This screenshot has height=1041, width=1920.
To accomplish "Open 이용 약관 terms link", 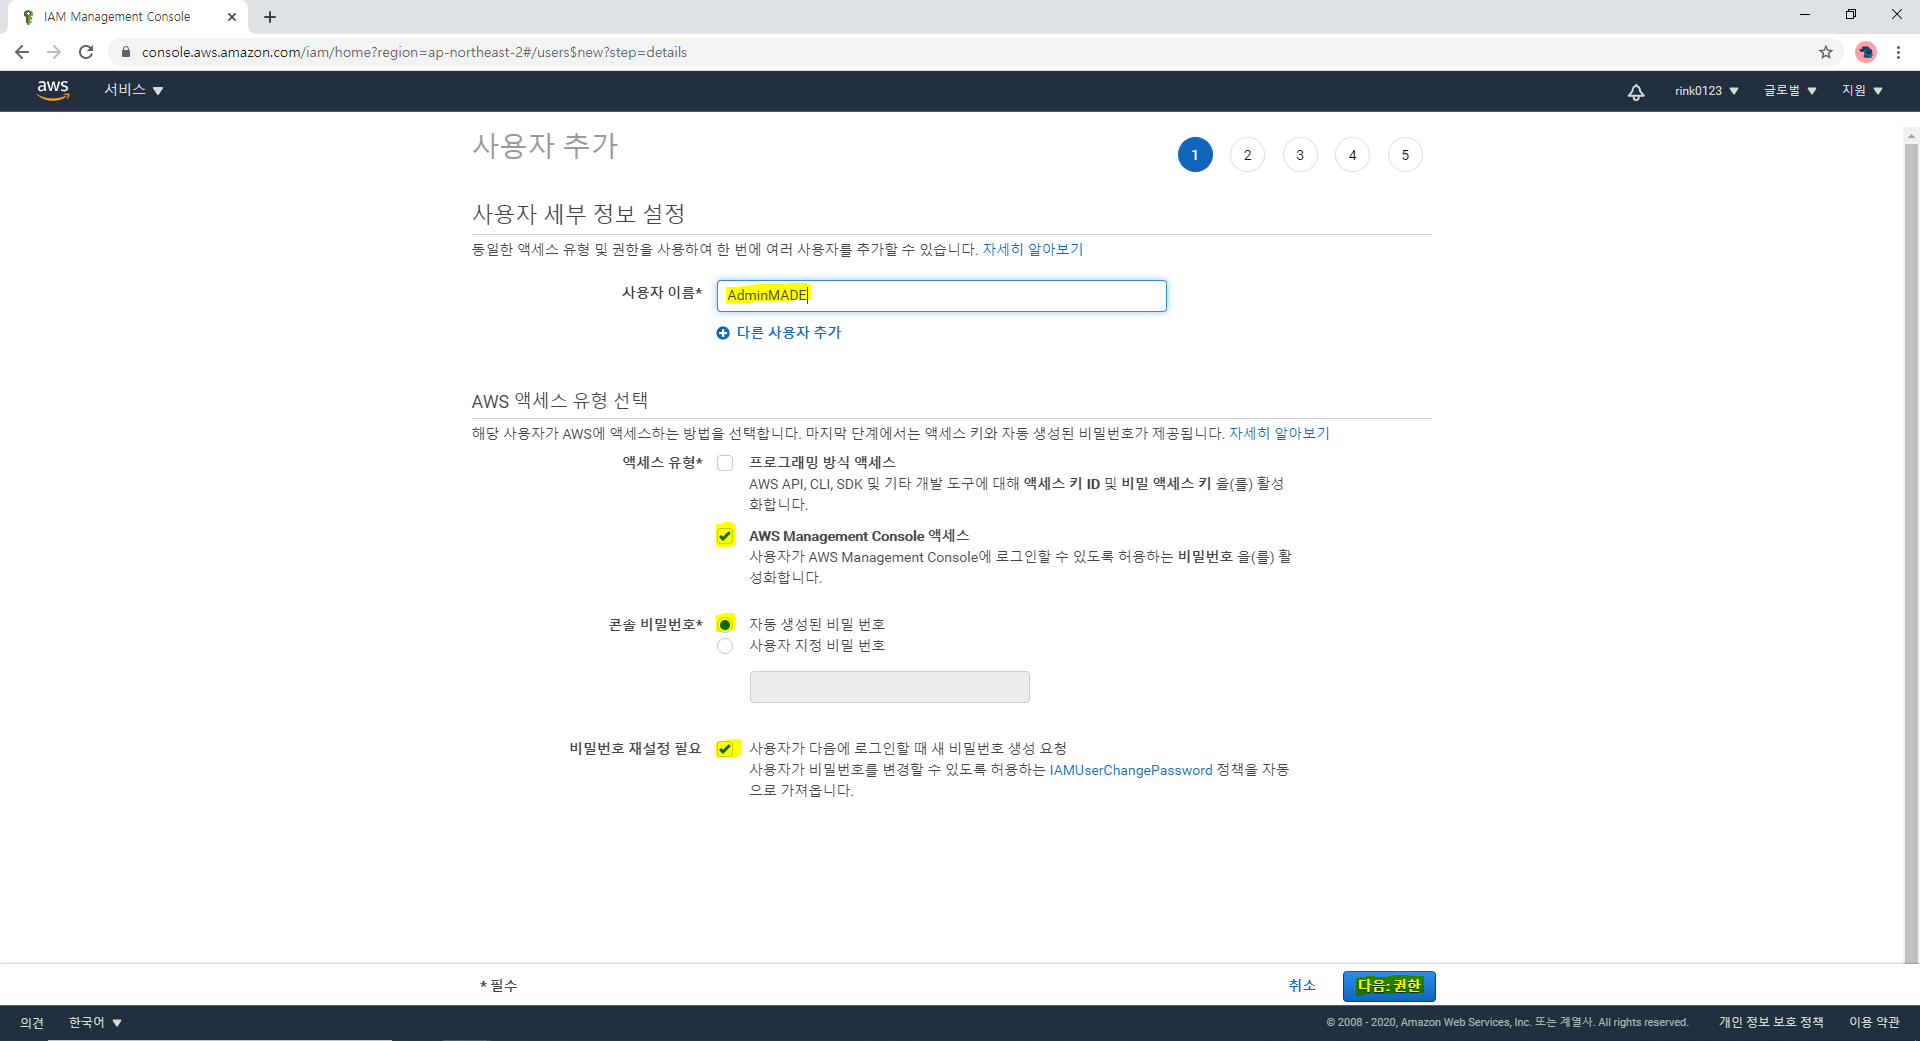I will pyautogui.click(x=1874, y=1022).
